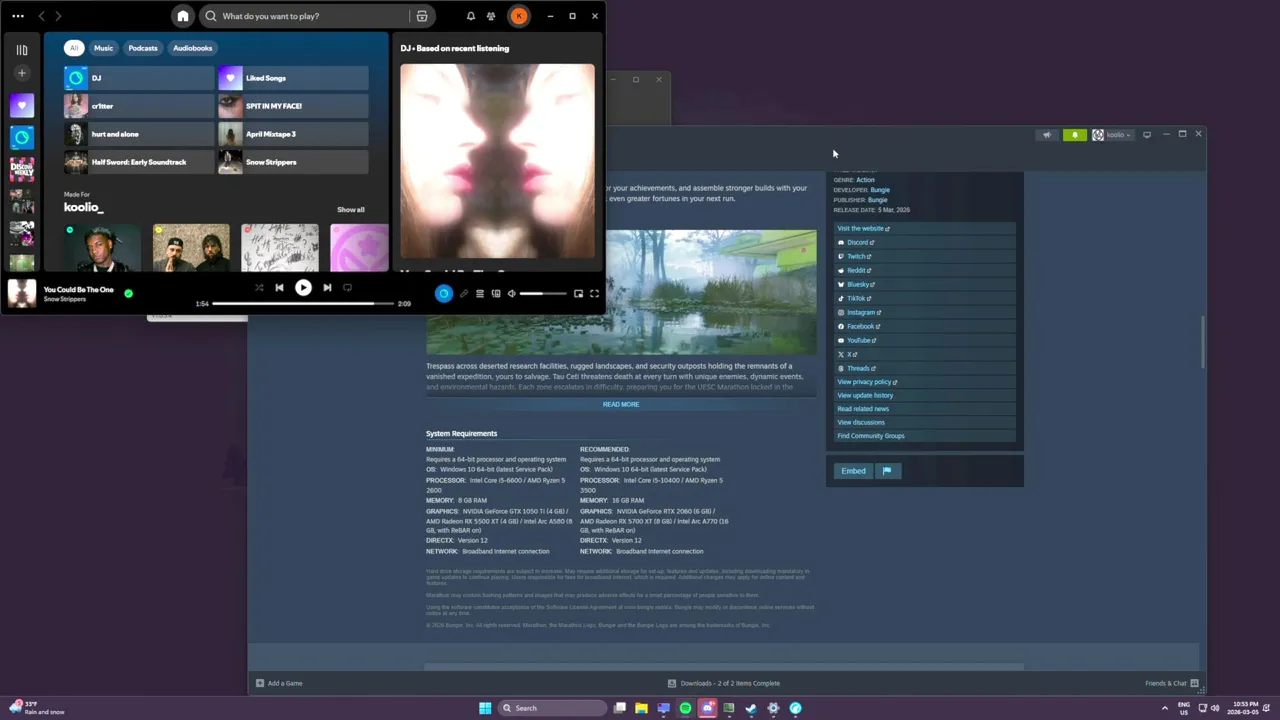Create a new playlist with plus button
Image resolution: width=1280 pixels, height=720 pixels.
tap(22, 73)
